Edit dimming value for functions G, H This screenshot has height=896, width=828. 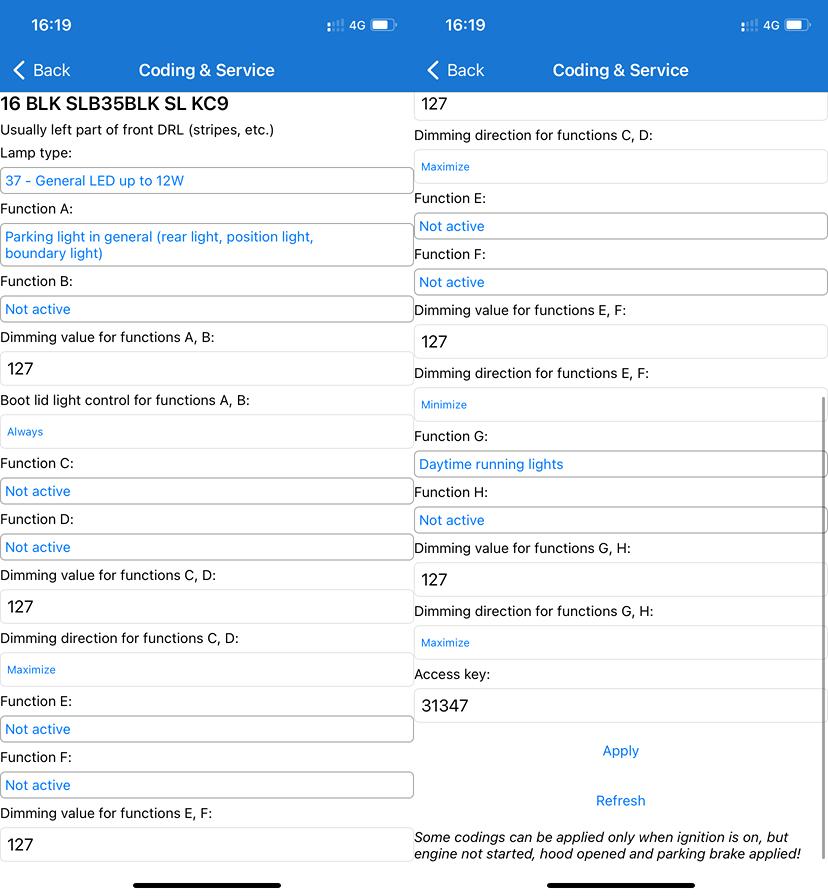(621, 579)
